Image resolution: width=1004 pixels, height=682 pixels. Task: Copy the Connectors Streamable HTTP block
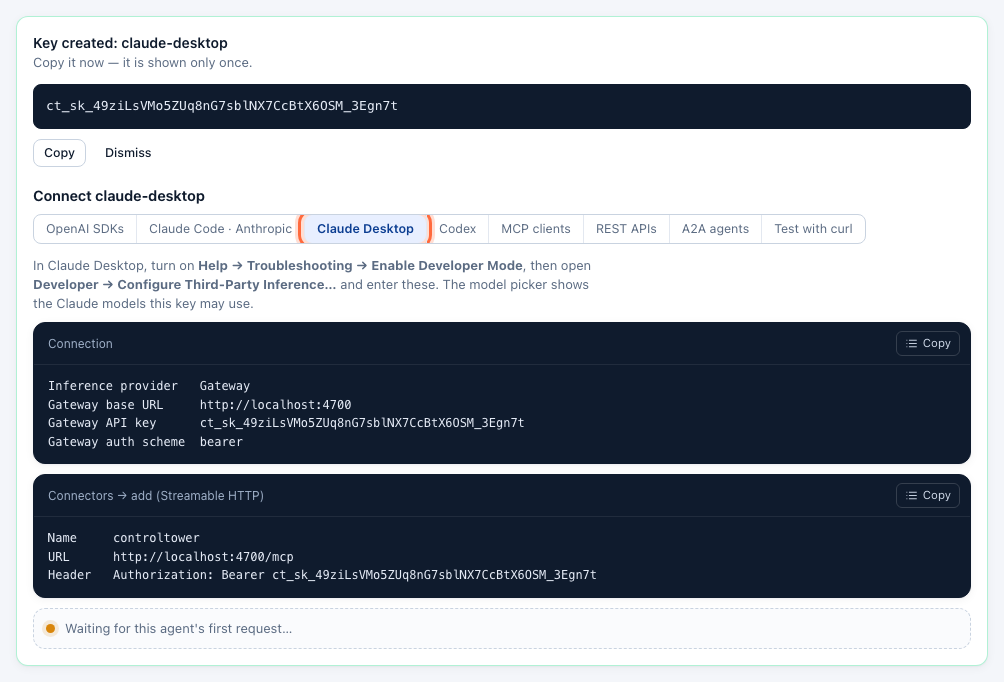pyautogui.click(x=928, y=495)
